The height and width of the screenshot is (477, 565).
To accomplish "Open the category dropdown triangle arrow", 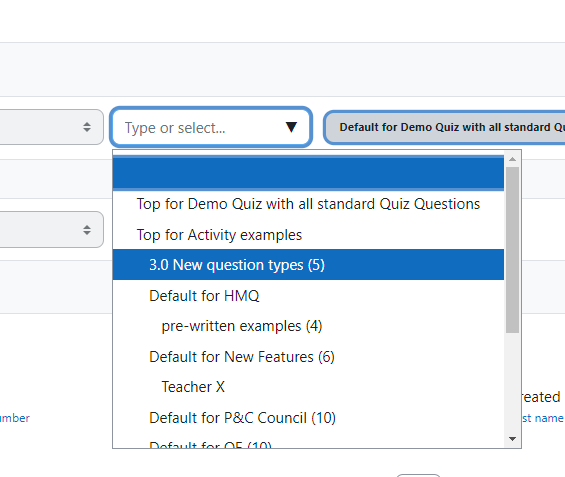I will tap(291, 127).
